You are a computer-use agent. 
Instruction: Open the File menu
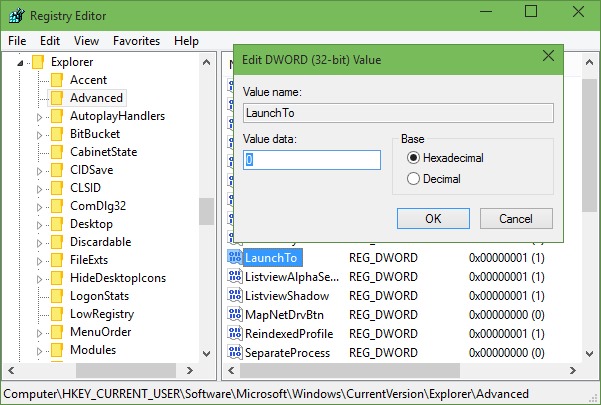coord(17,41)
